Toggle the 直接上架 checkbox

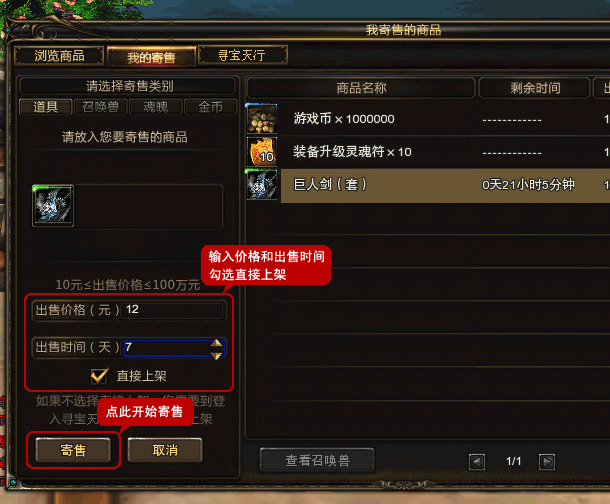(99, 376)
